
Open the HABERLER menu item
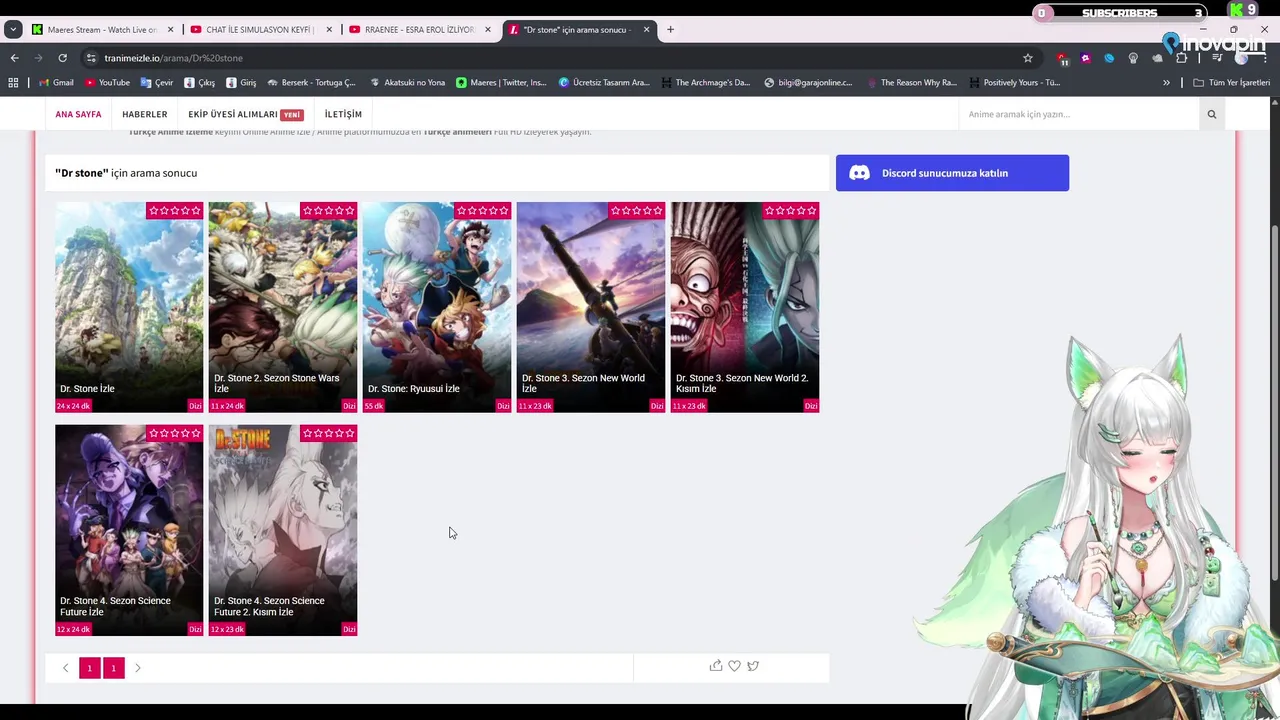[145, 114]
